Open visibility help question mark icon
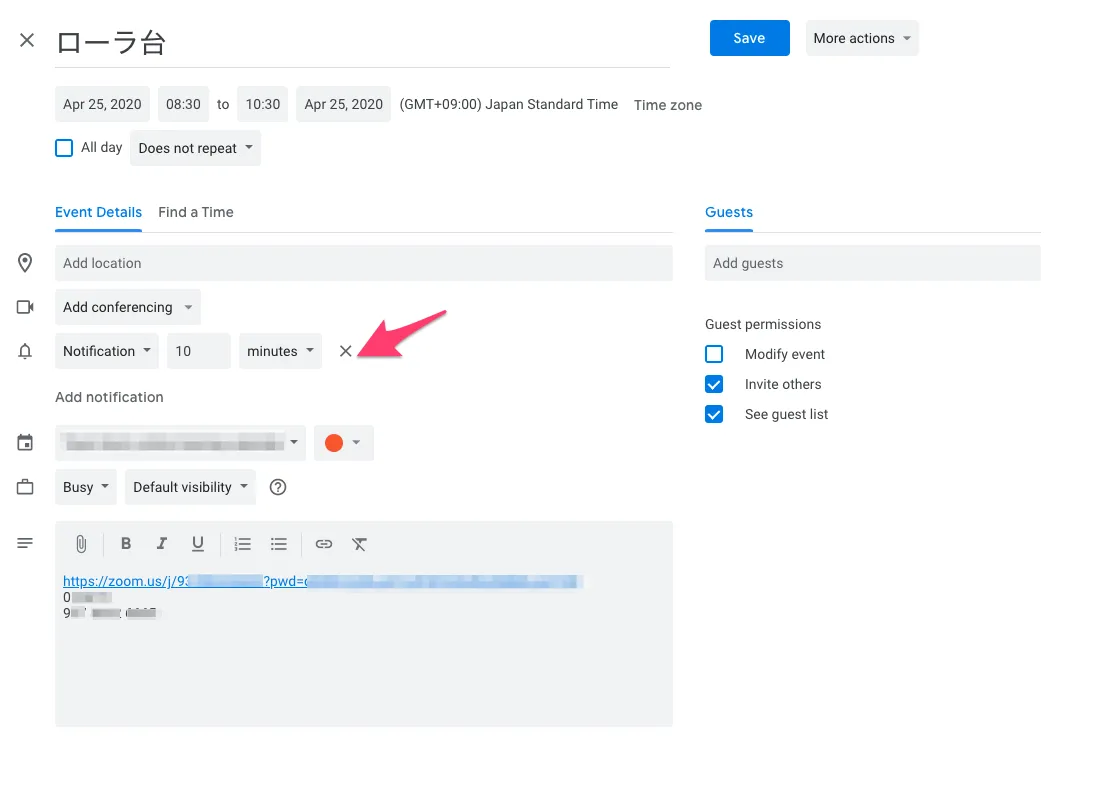The height and width of the screenshot is (785, 1098). 279,487
